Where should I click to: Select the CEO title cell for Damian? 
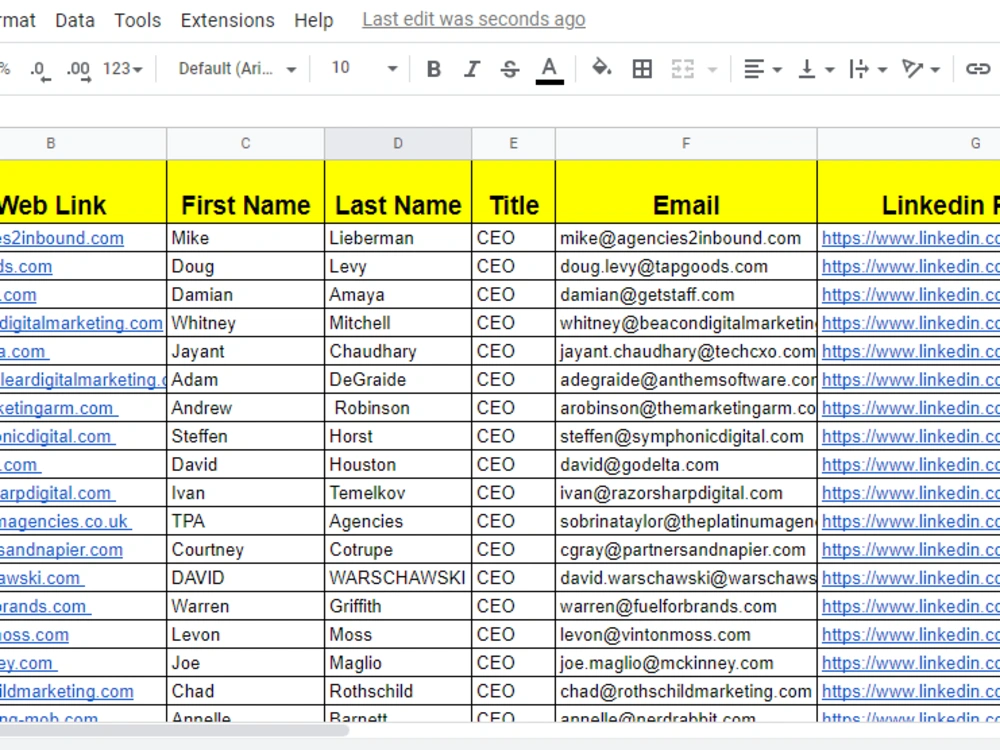point(513,295)
